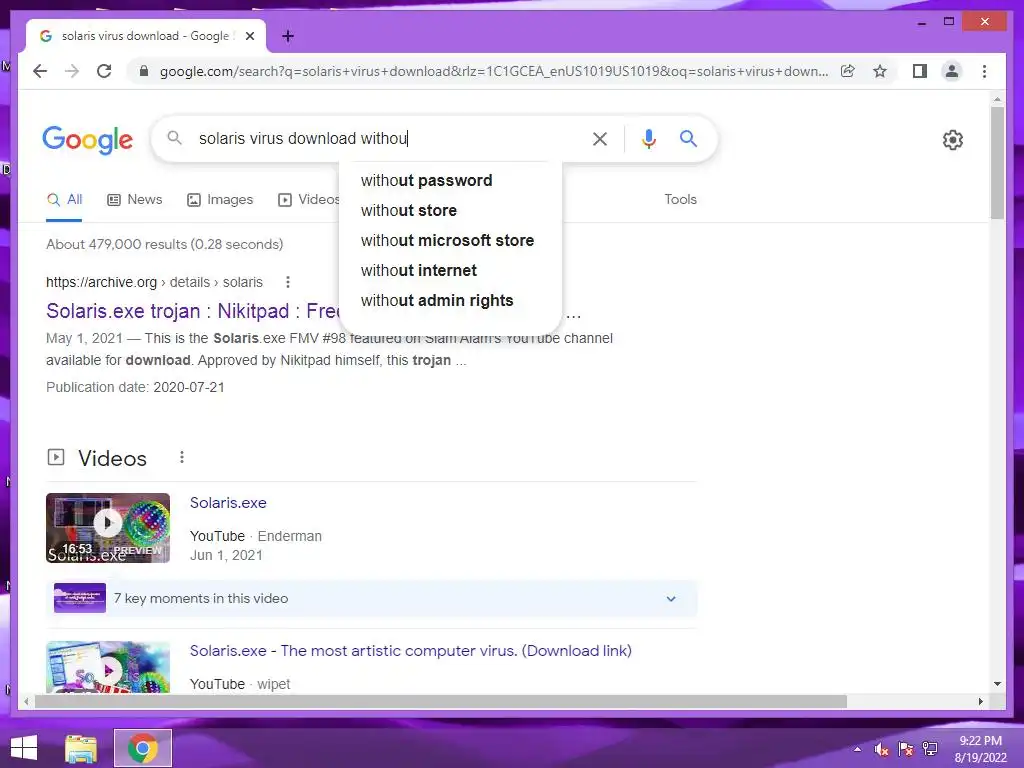
Task: Open 'The most artistic computer virus' video link
Action: [411, 651]
